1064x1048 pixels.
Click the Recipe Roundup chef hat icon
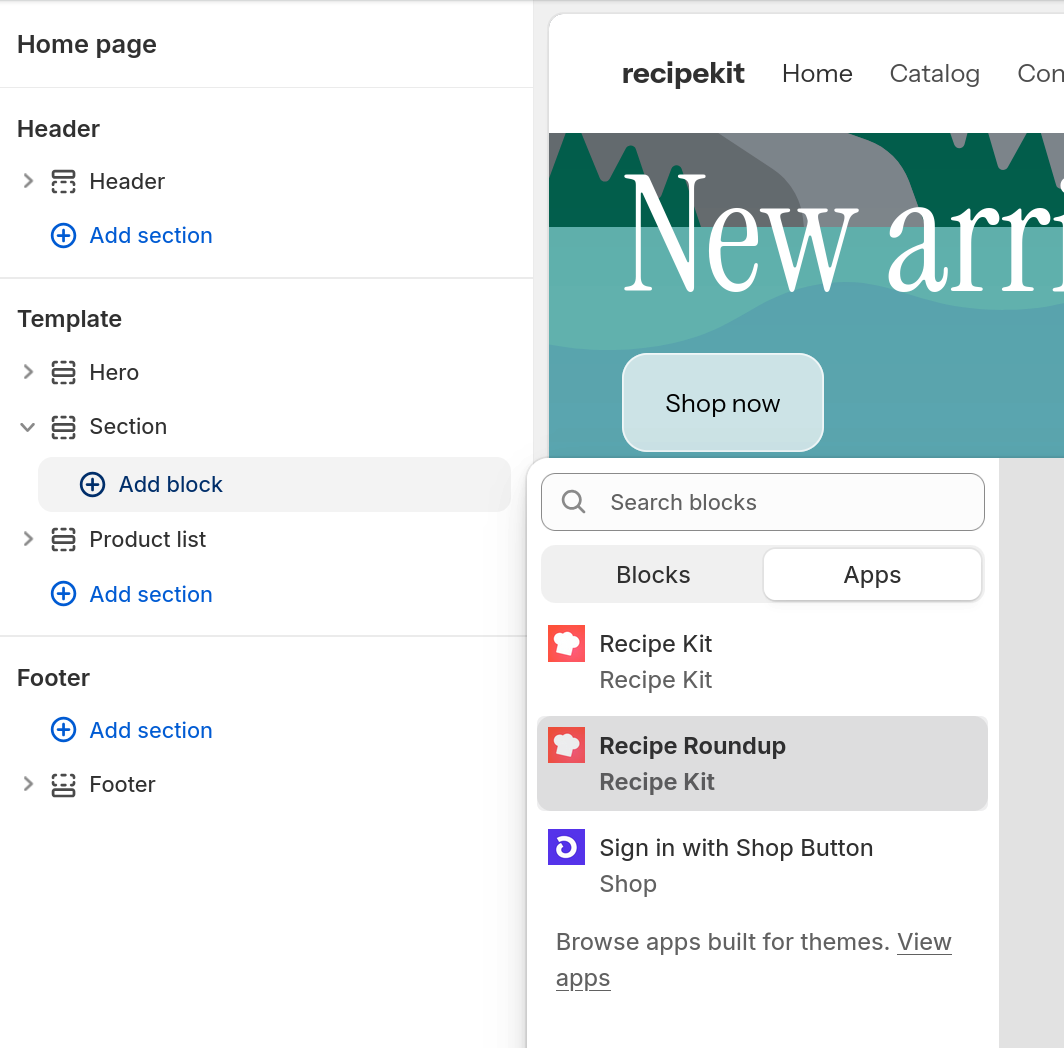point(567,745)
